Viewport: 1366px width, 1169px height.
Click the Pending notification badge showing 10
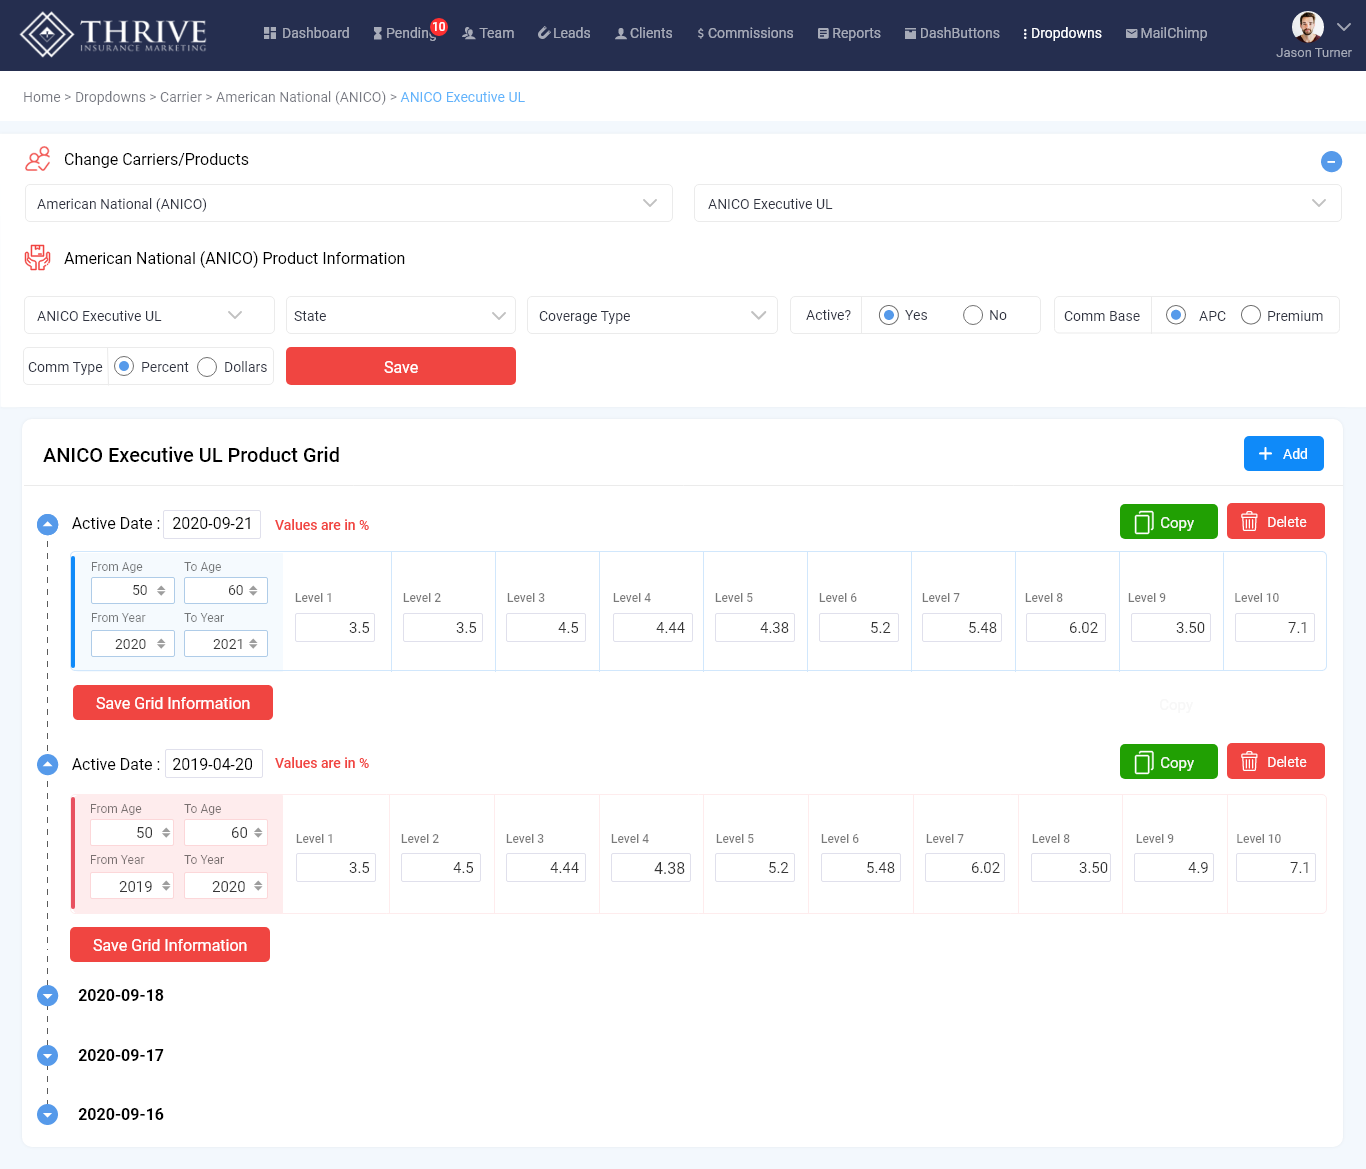[439, 27]
